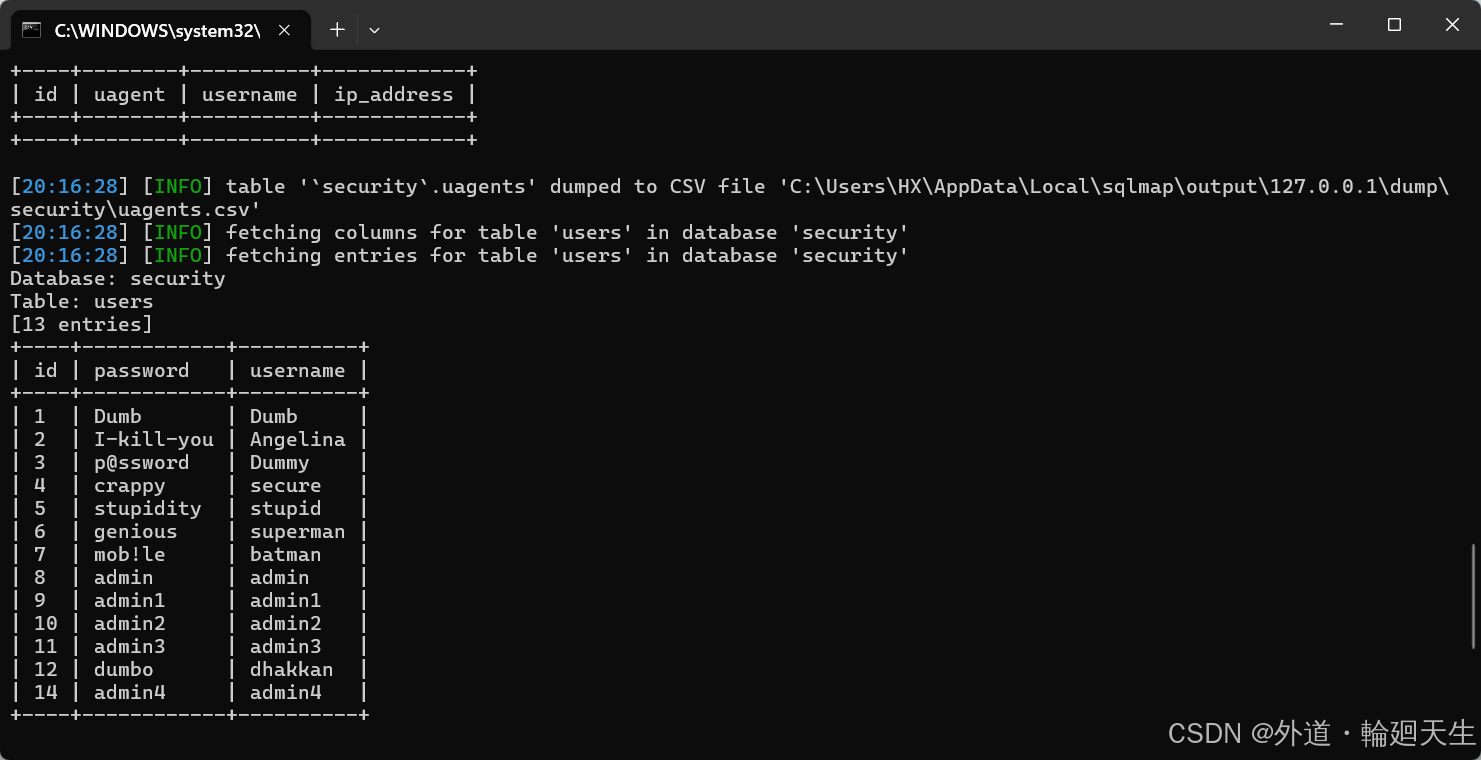Click the '[13 entries]' label
Screen dimensions: 1481x760
(x=80, y=324)
